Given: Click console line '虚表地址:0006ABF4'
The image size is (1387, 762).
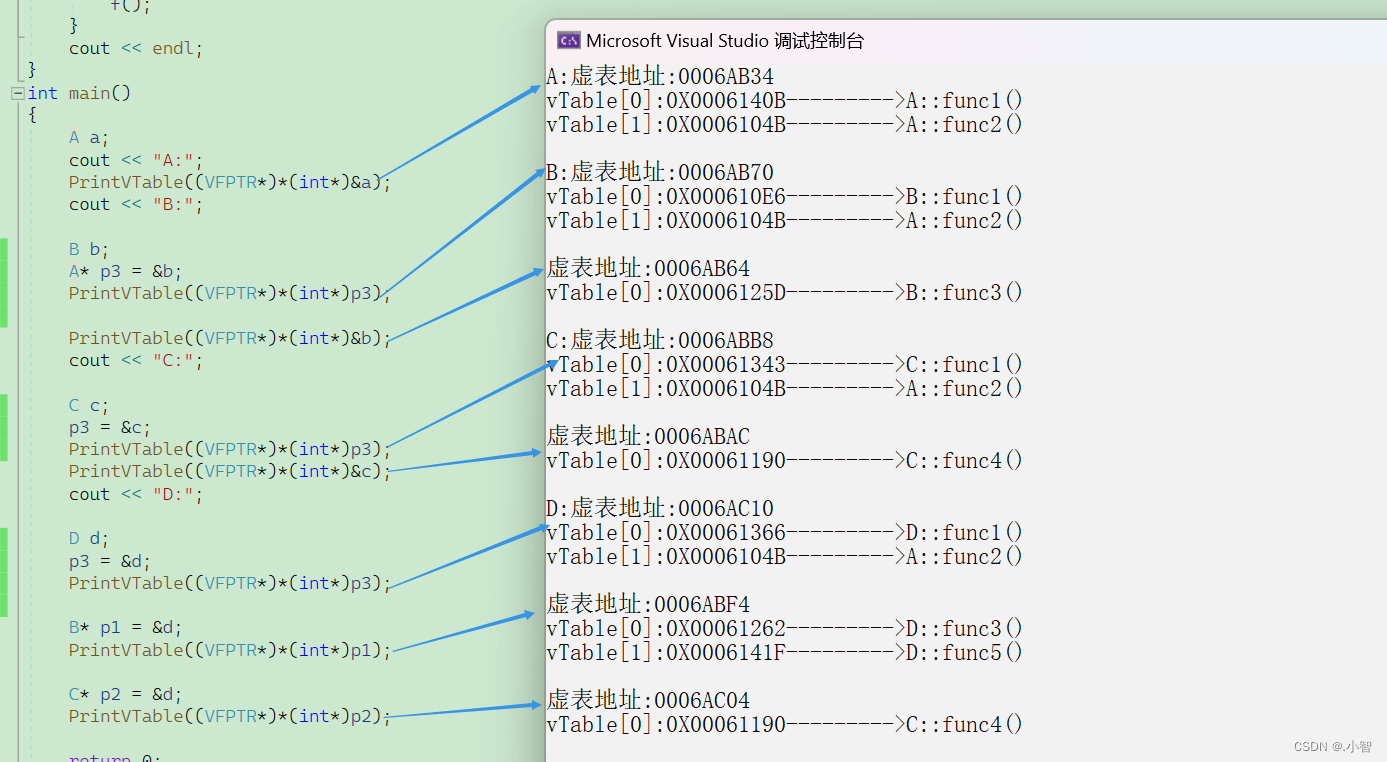Looking at the screenshot, I should click(648, 604).
